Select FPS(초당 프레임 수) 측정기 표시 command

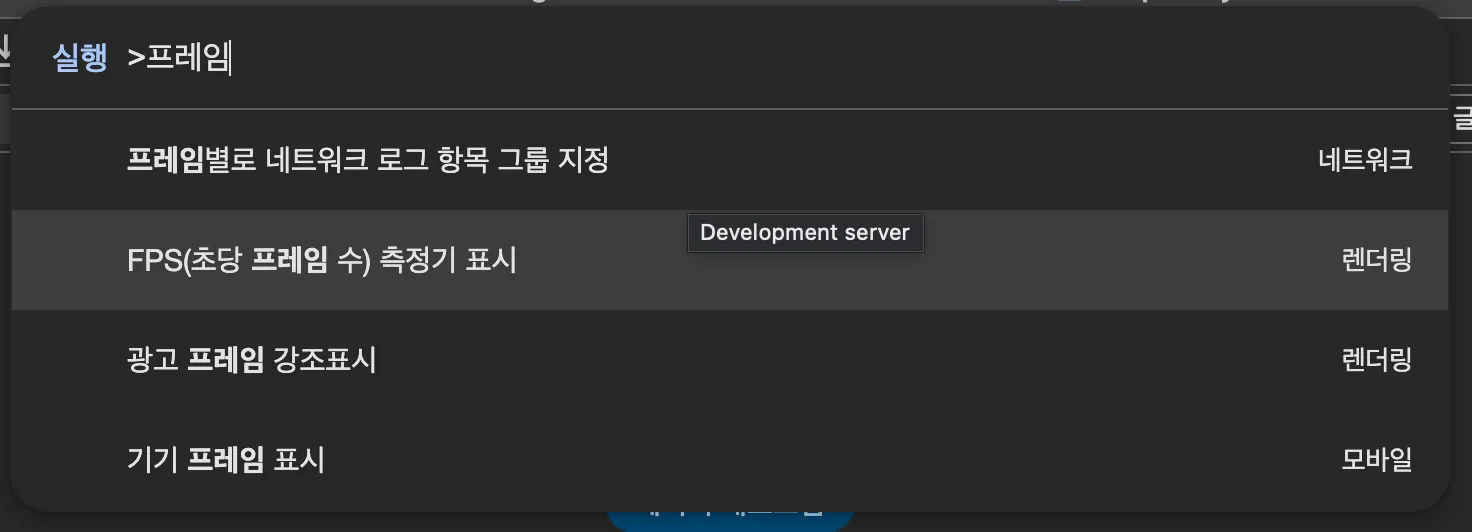(x=322, y=260)
